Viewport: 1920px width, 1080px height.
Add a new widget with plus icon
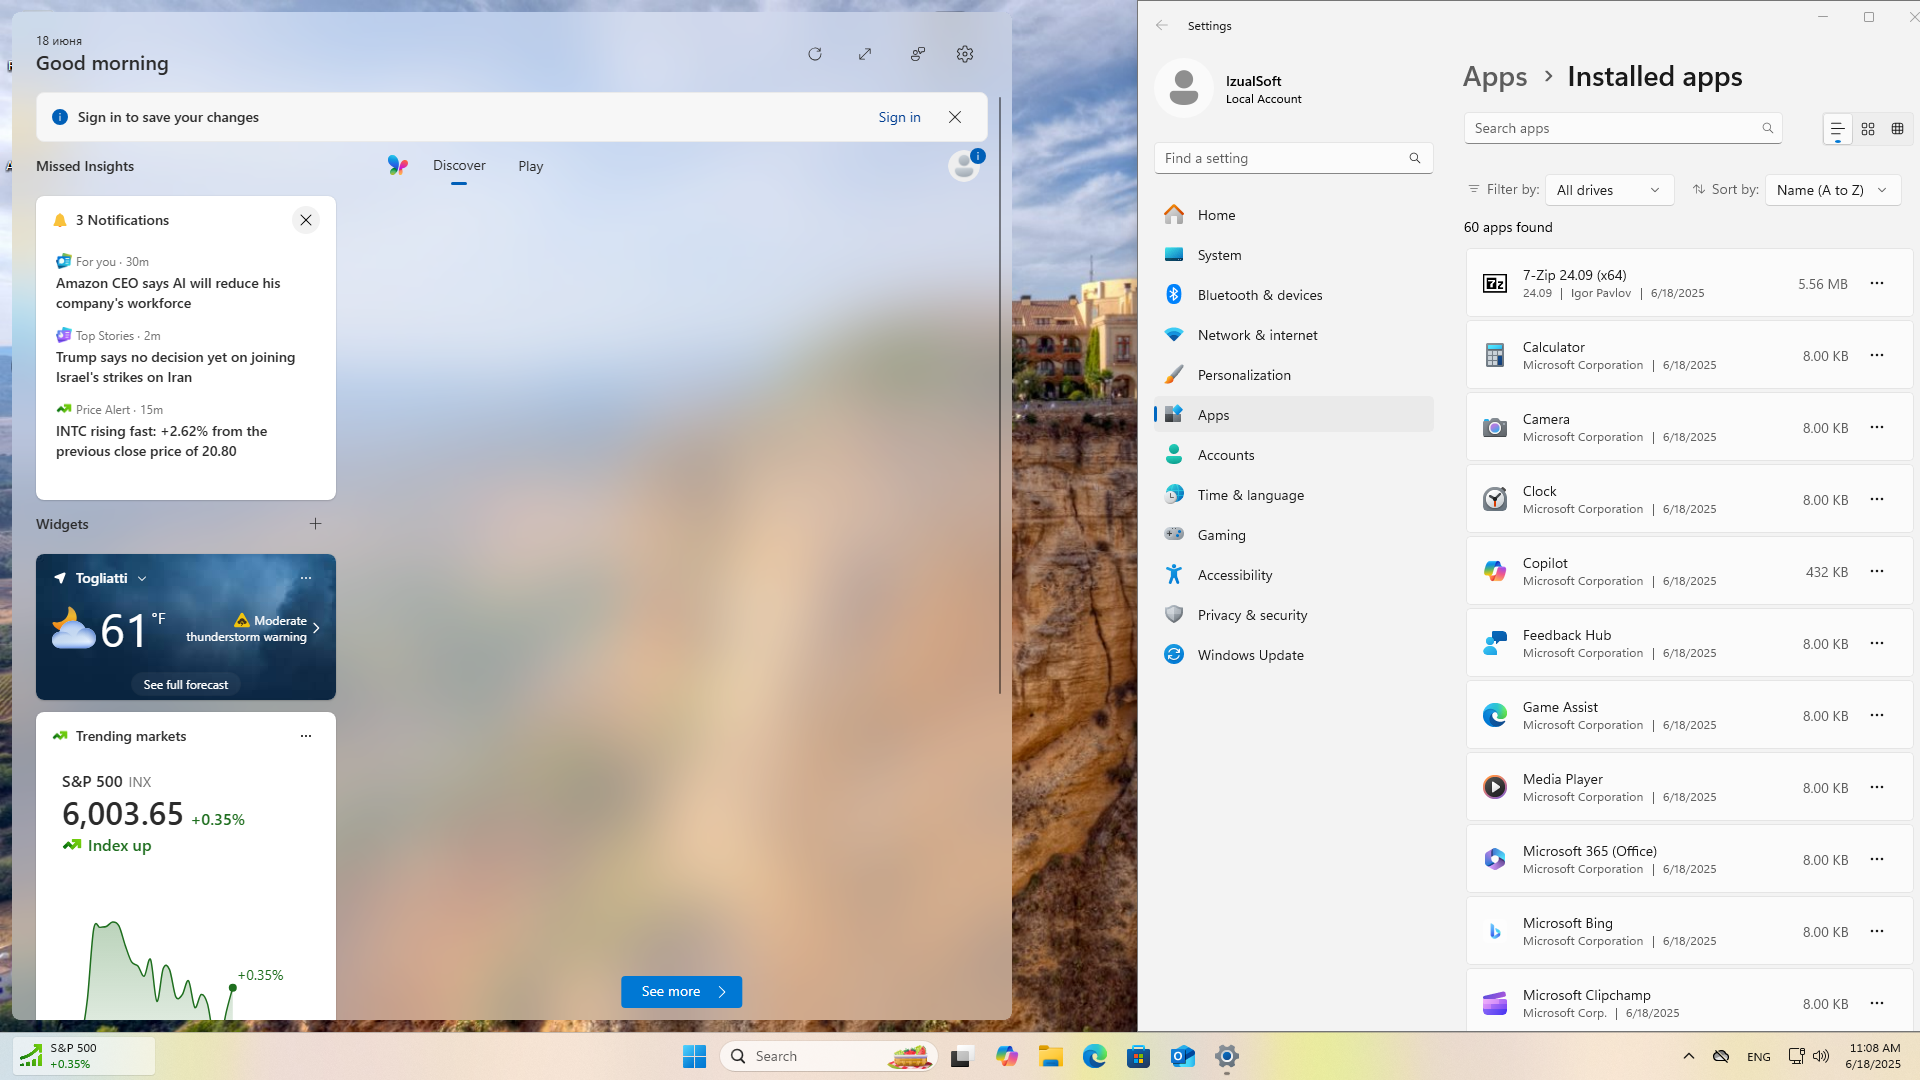point(315,524)
